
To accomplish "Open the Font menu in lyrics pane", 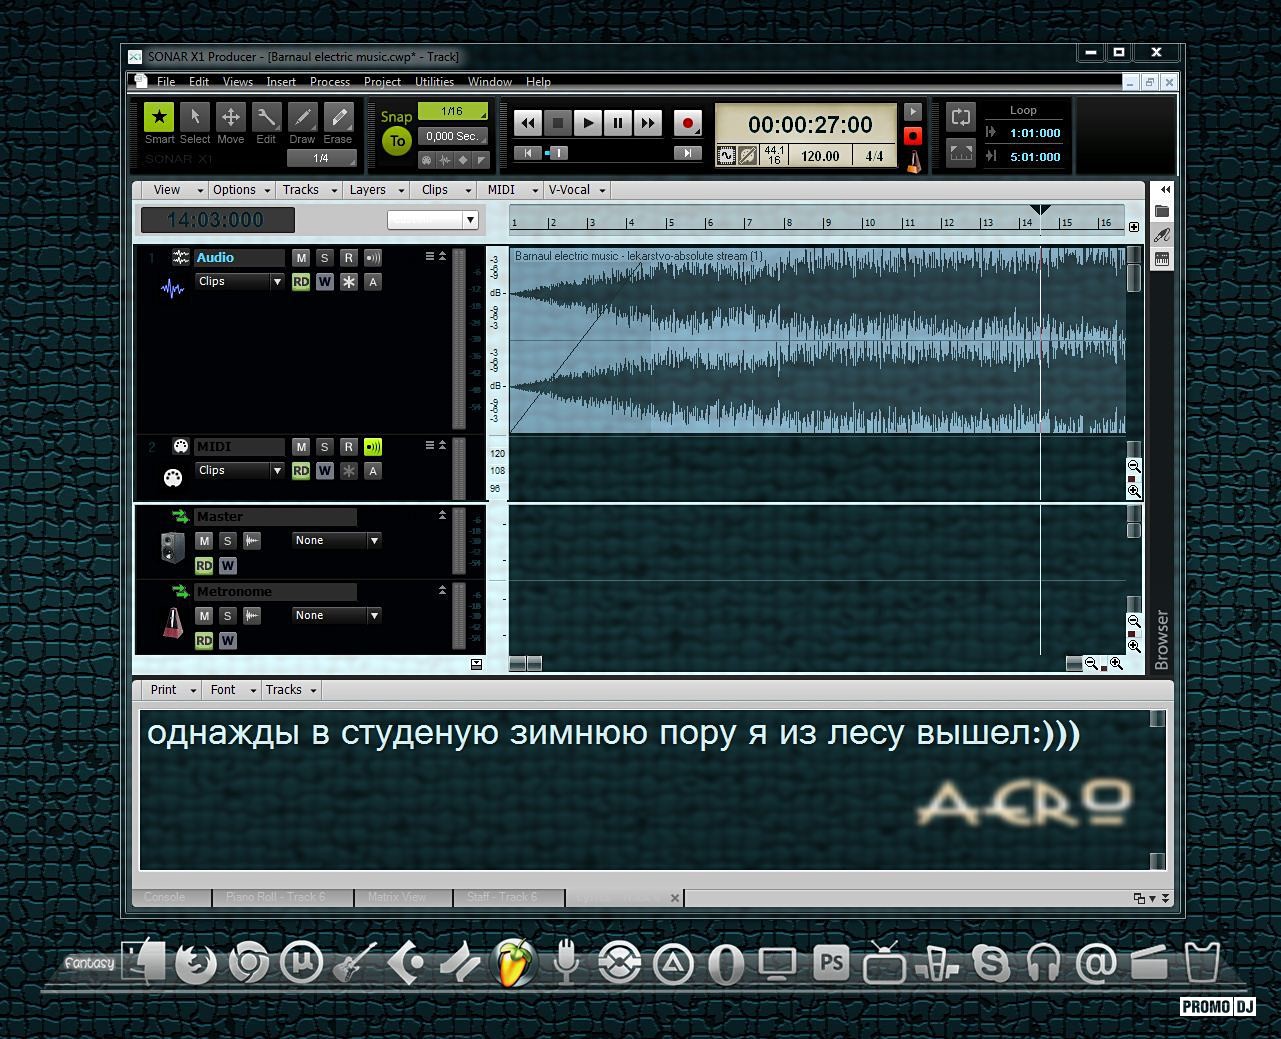I will click(227, 690).
